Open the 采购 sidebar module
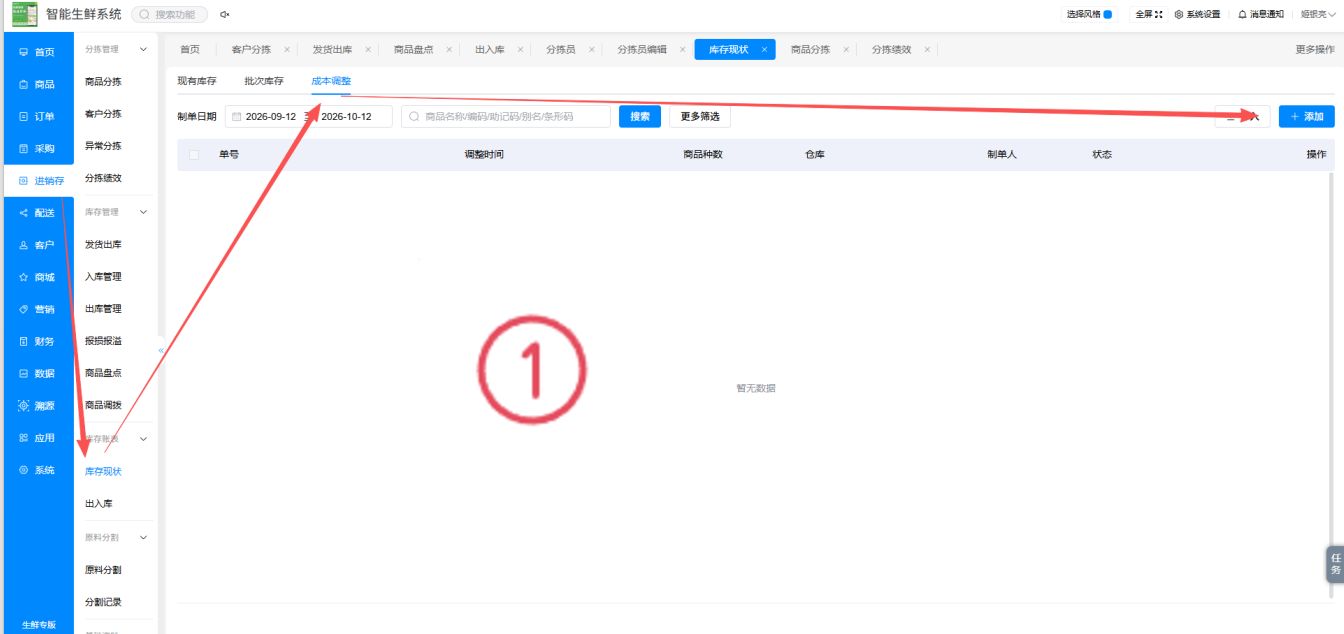The image size is (1344, 634). tap(37, 148)
